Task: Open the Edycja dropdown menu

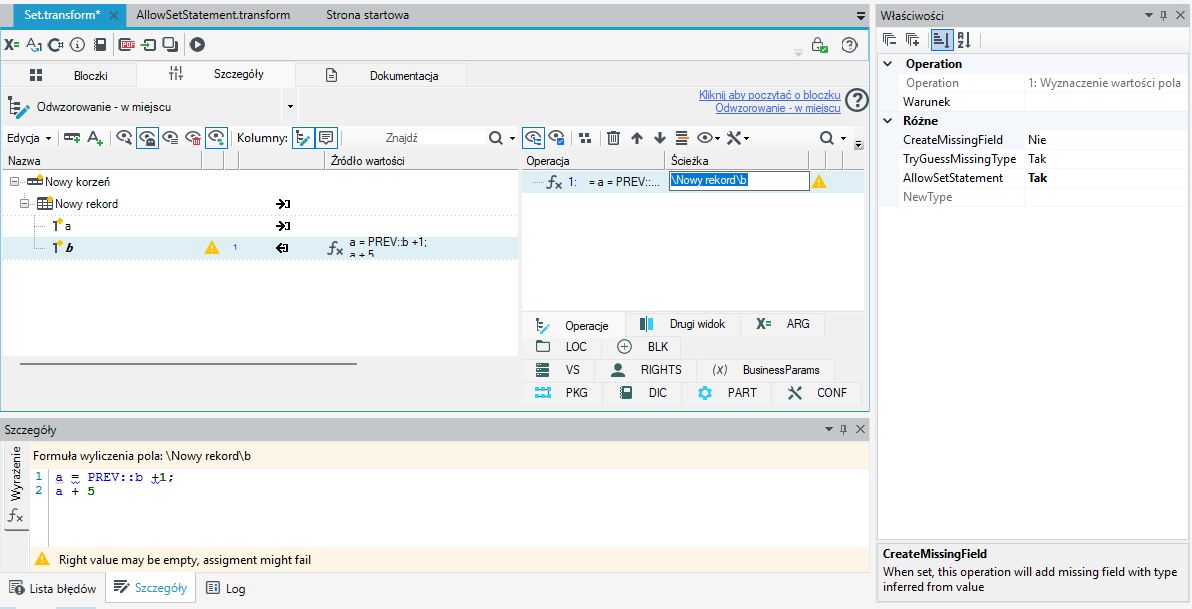Action: pos(30,138)
